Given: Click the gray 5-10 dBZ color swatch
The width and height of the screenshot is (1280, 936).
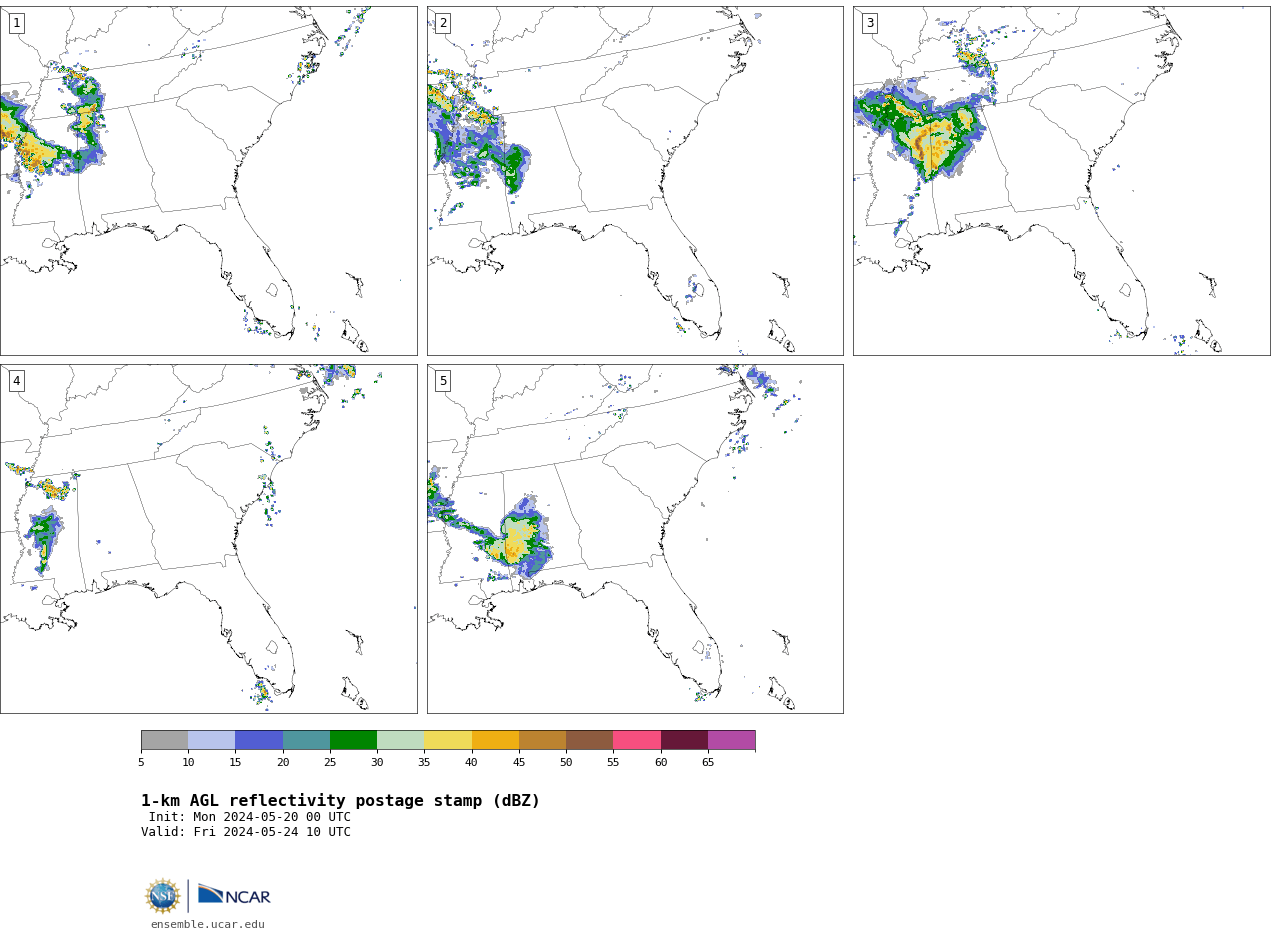Looking at the screenshot, I should point(164,740).
